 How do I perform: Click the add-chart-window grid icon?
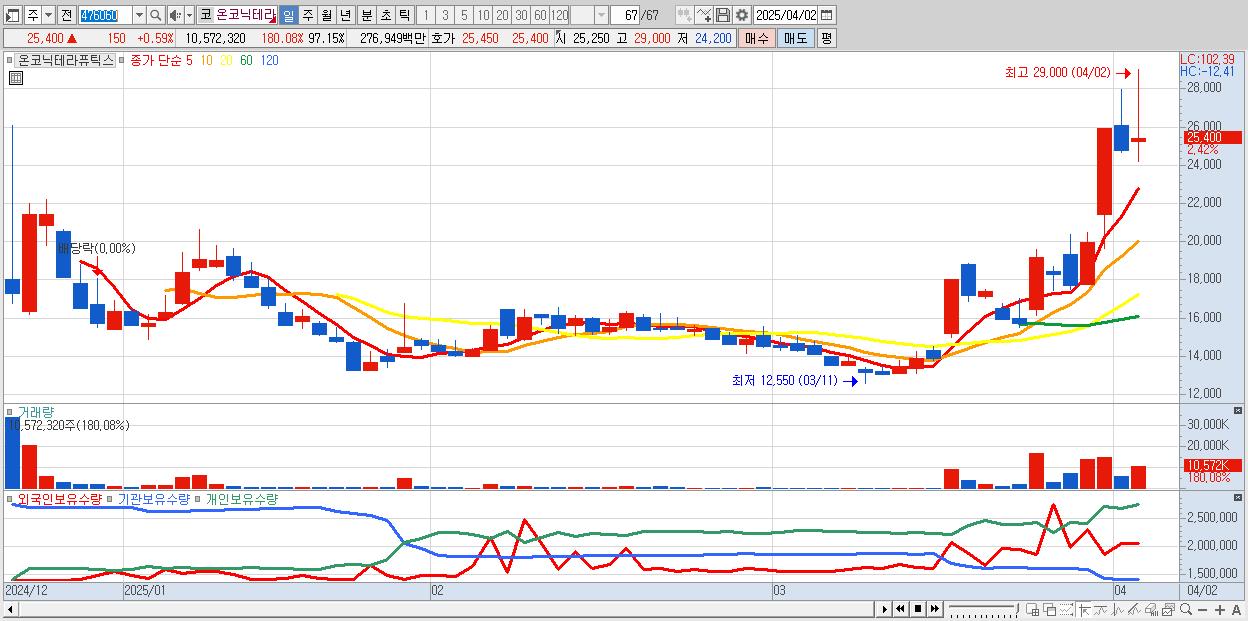pos(1032,609)
